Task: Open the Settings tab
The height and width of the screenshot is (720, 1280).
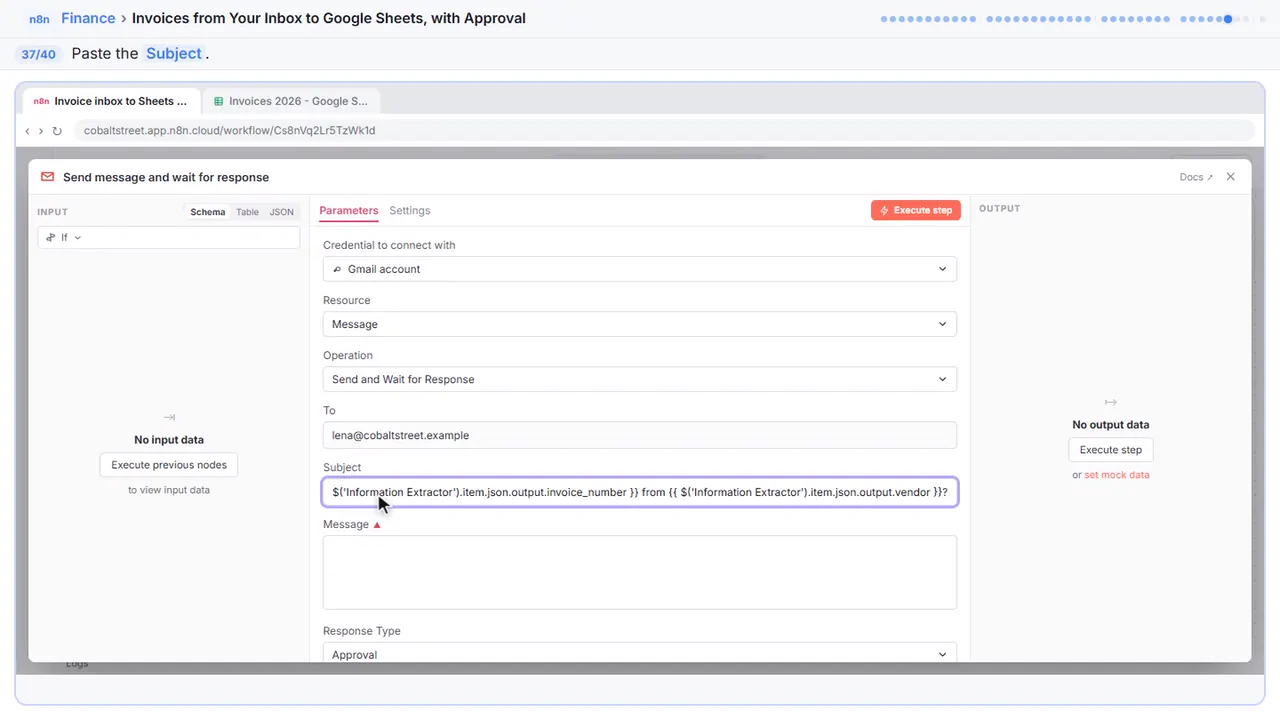Action: (x=410, y=211)
